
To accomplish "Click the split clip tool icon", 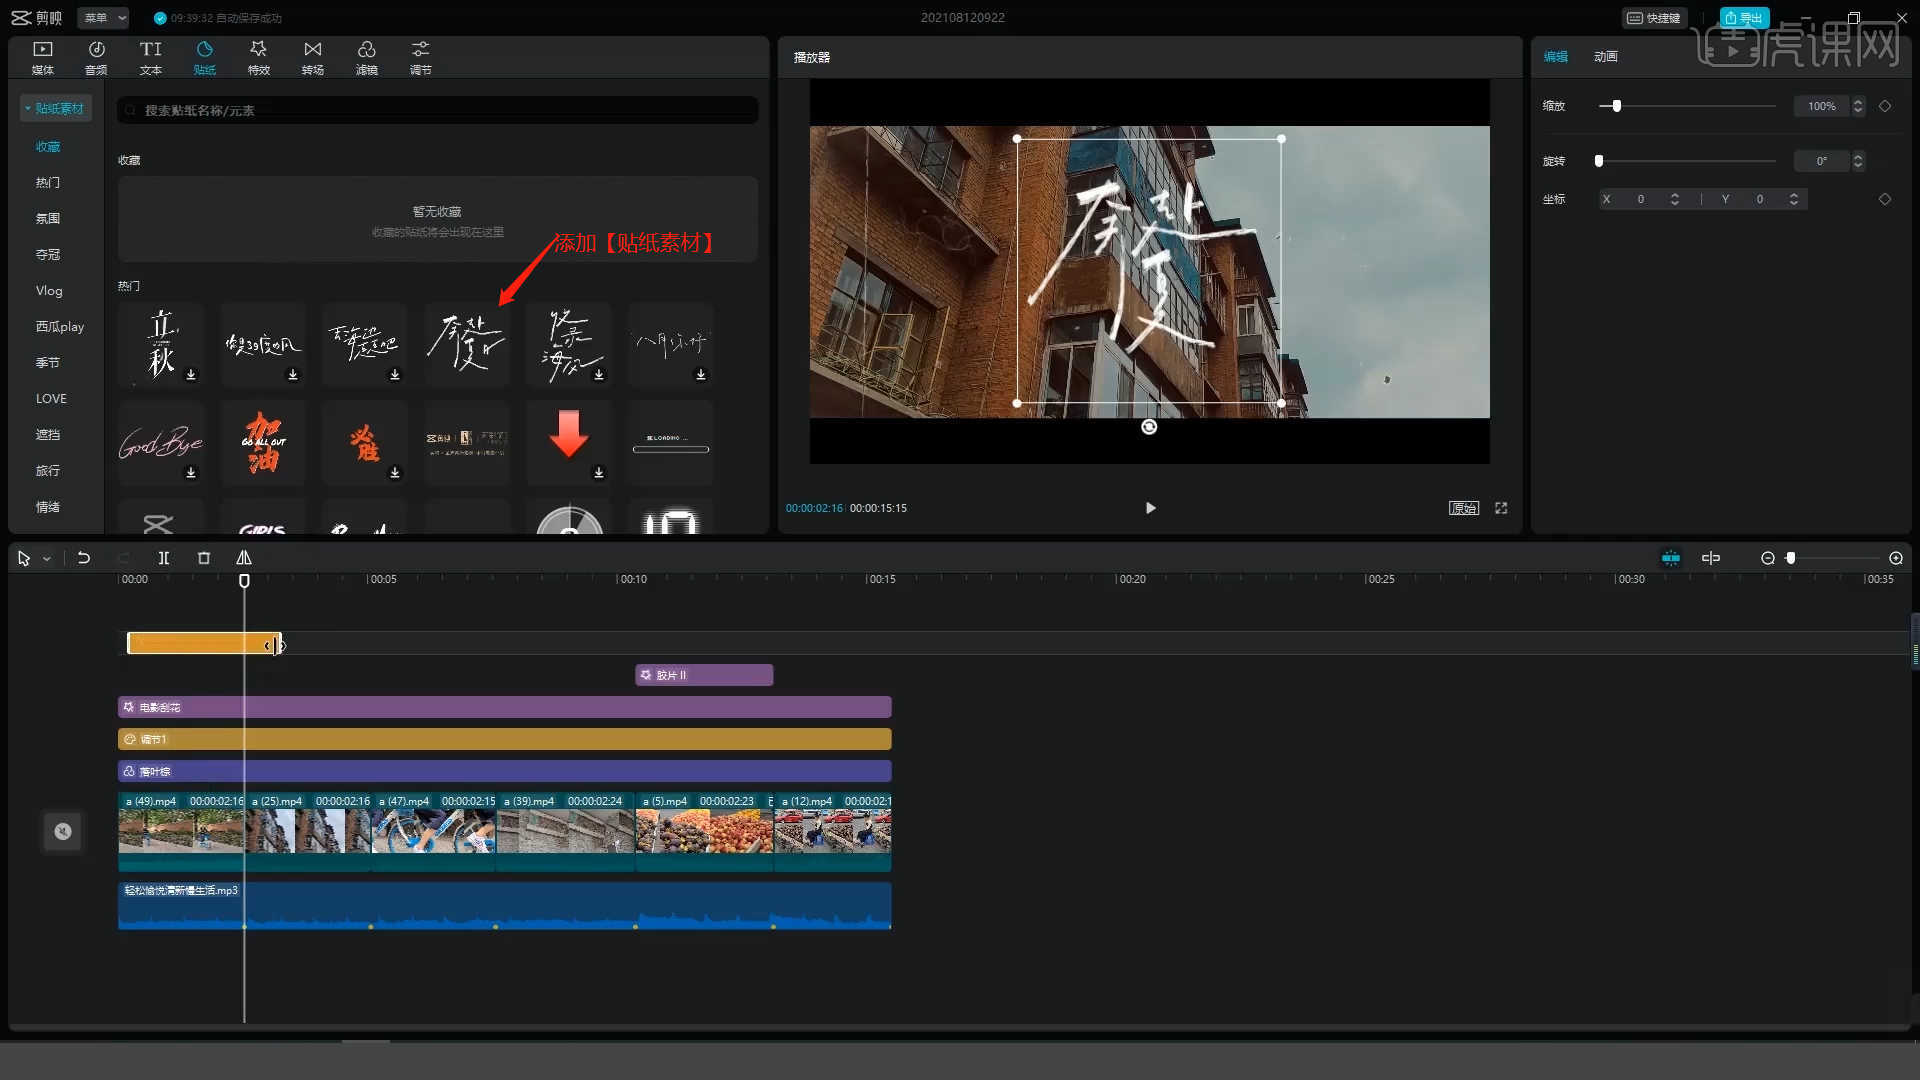I will pyautogui.click(x=164, y=558).
